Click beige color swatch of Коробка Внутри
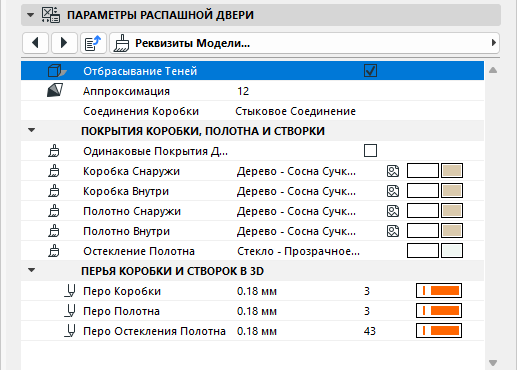Viewport: 517px width, 370px height. (452, 191)
